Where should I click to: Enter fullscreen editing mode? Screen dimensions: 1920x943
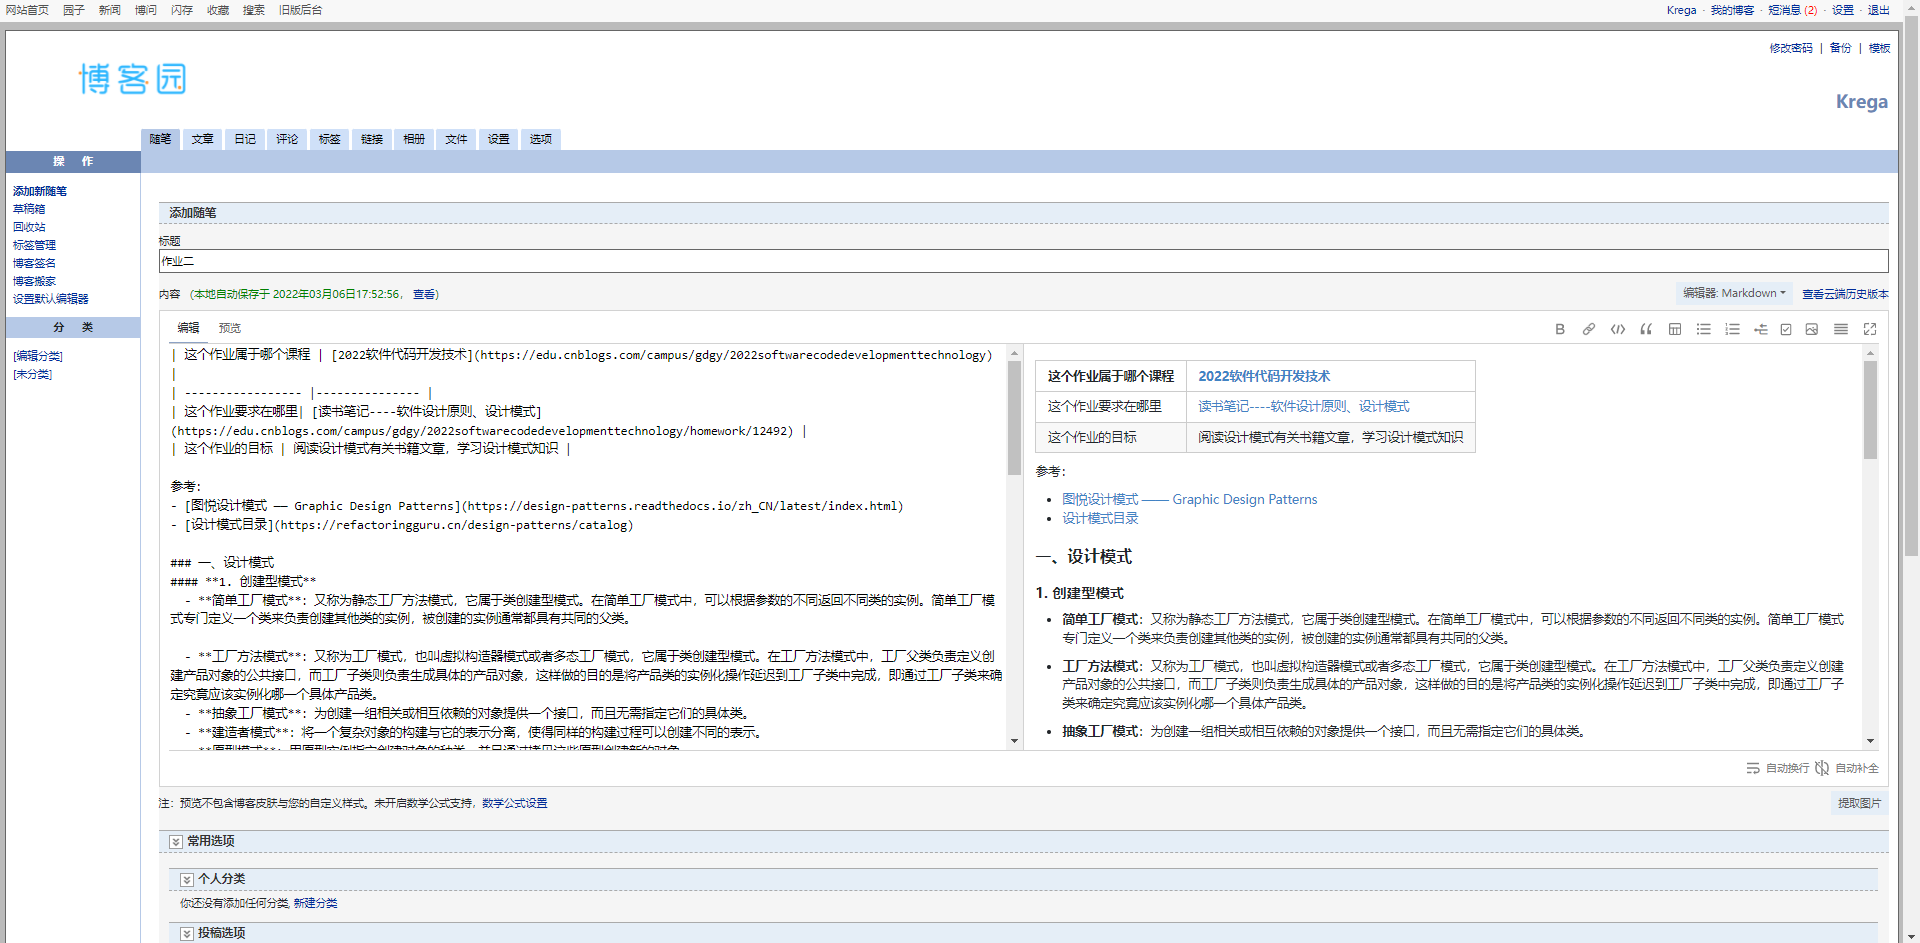(x=1870, y=329)
